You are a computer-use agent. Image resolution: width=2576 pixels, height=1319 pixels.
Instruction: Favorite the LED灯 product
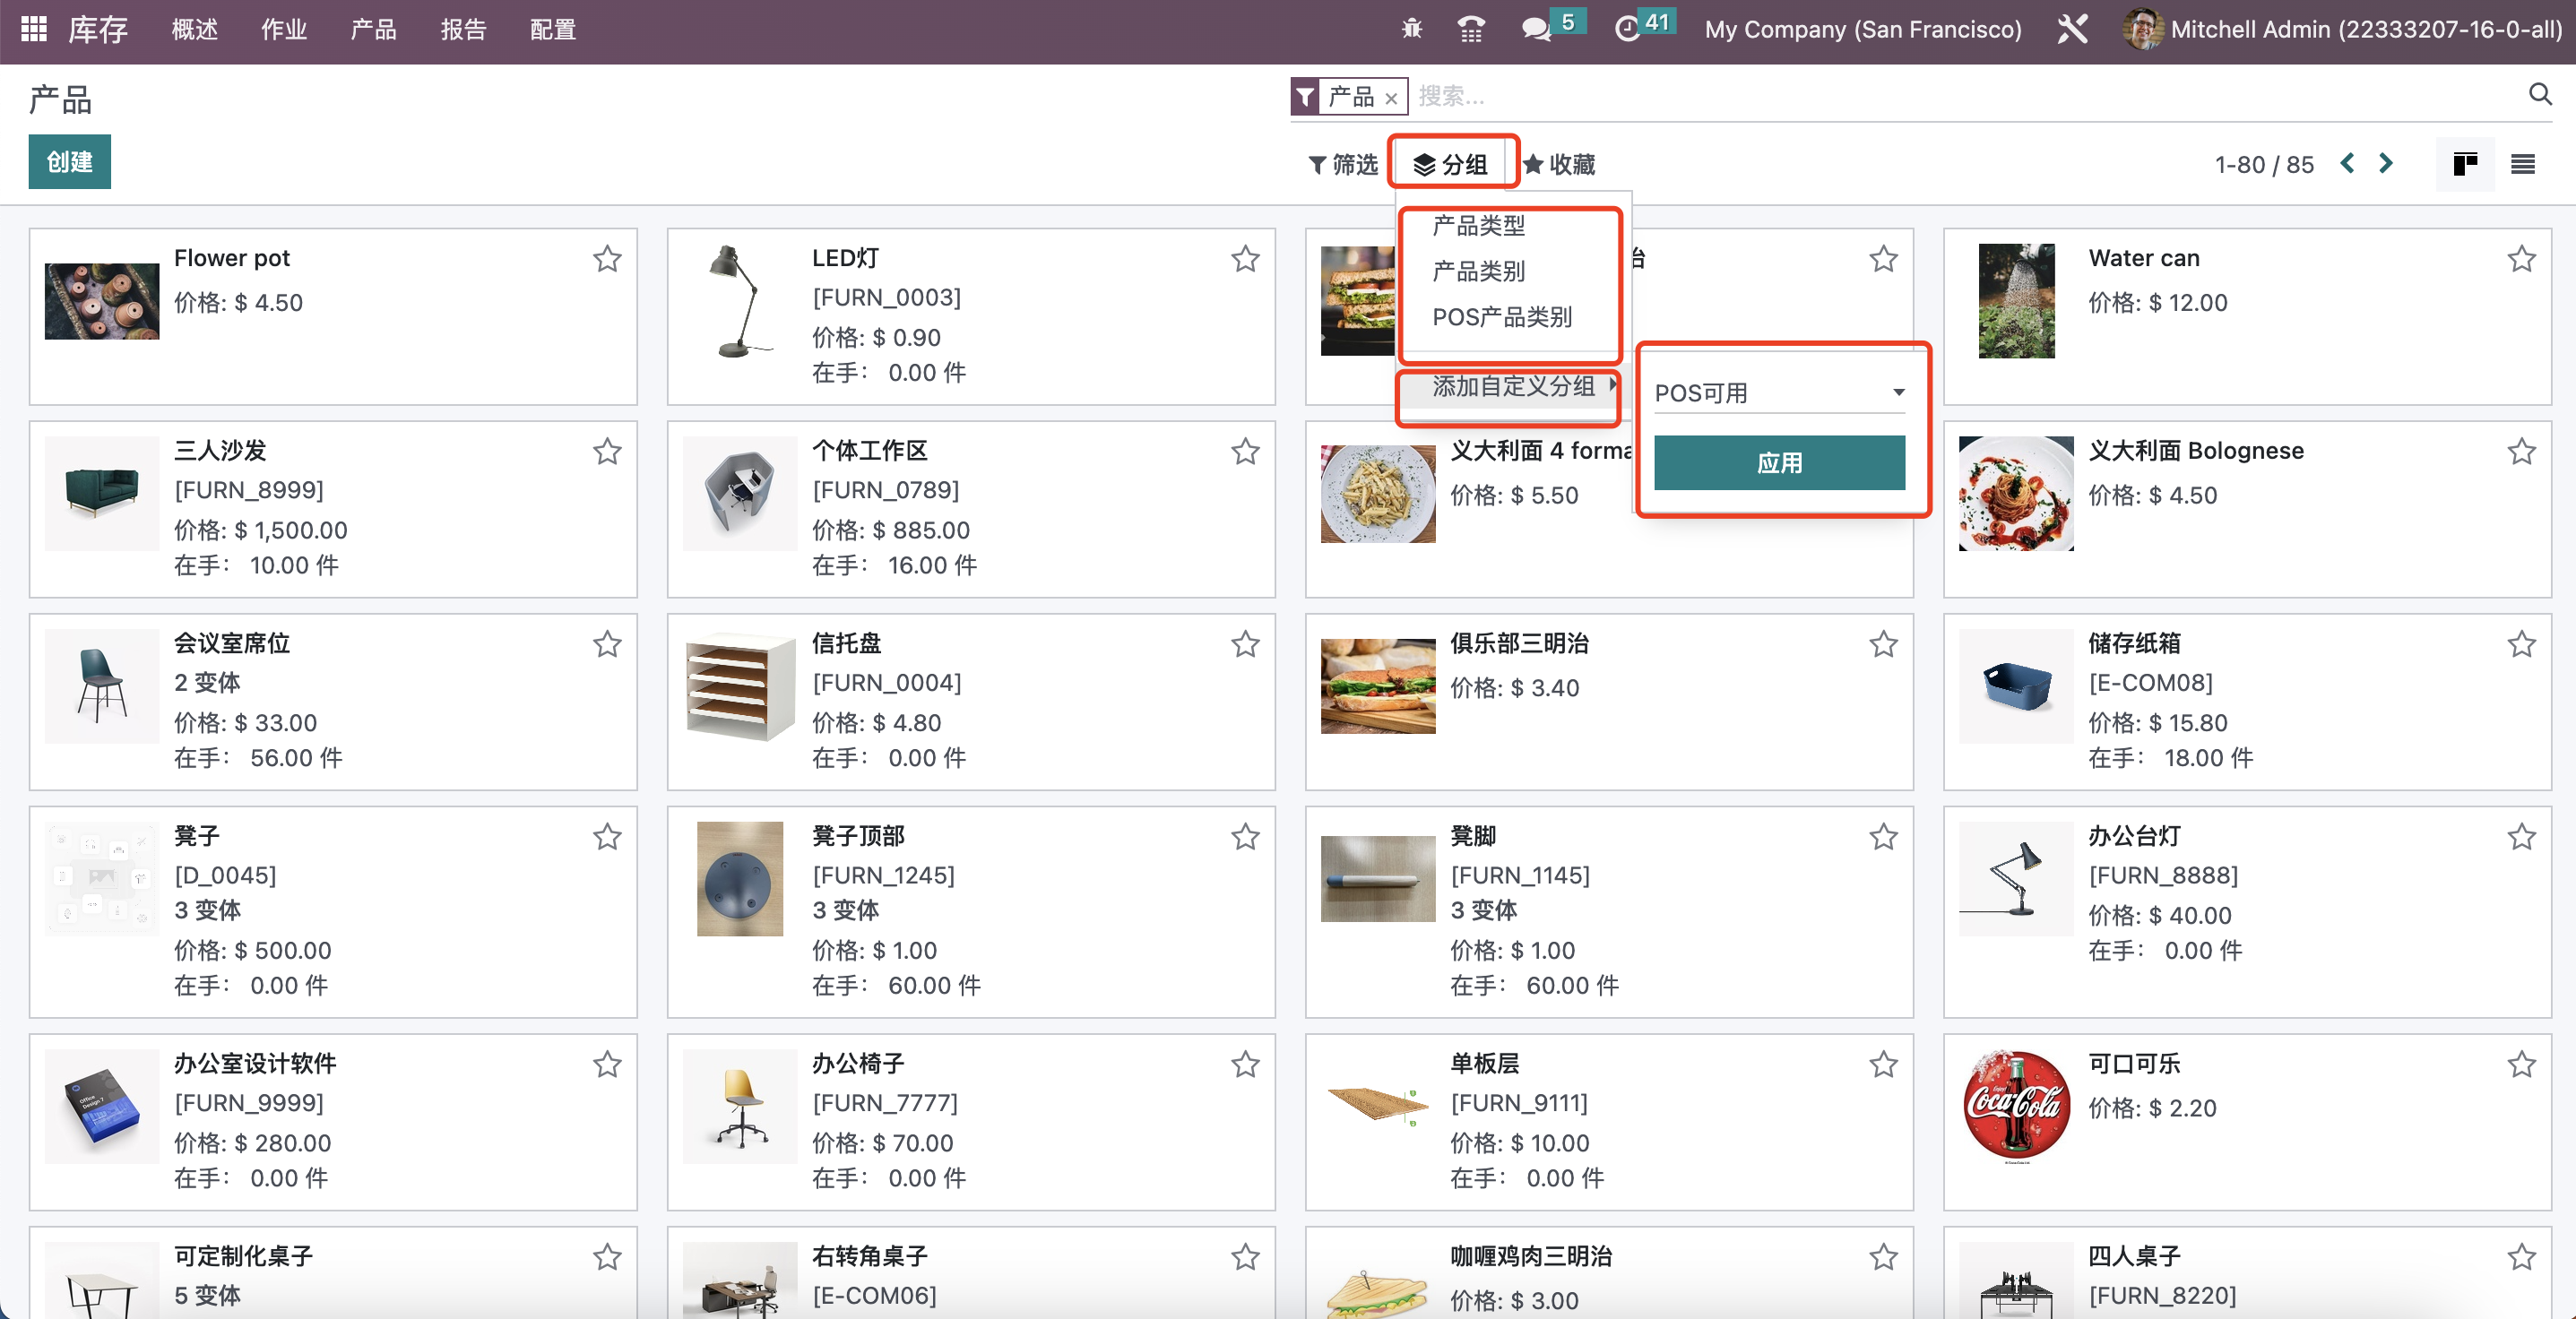click(1245, 259)
